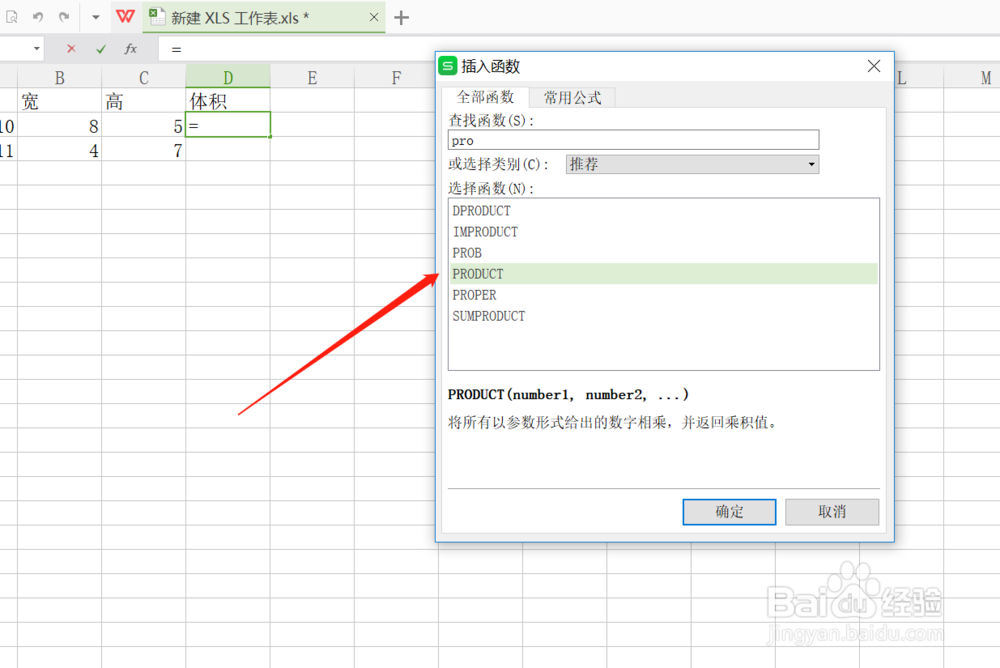Click the print preview icon in top toolbar
The height and width of the screenshot is (668, 1000).
(x=11, y=17)
